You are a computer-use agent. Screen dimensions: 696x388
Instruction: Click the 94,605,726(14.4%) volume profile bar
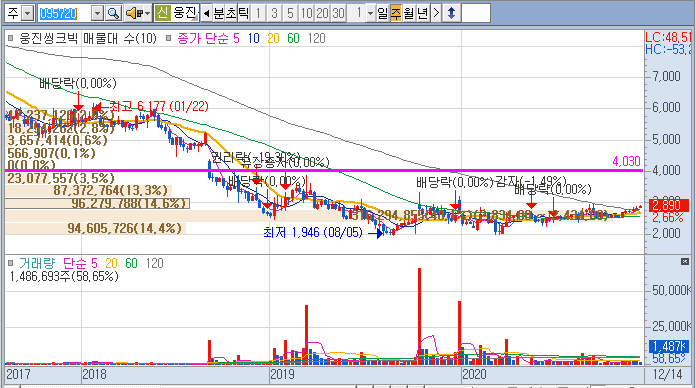(x=95, y=228)
